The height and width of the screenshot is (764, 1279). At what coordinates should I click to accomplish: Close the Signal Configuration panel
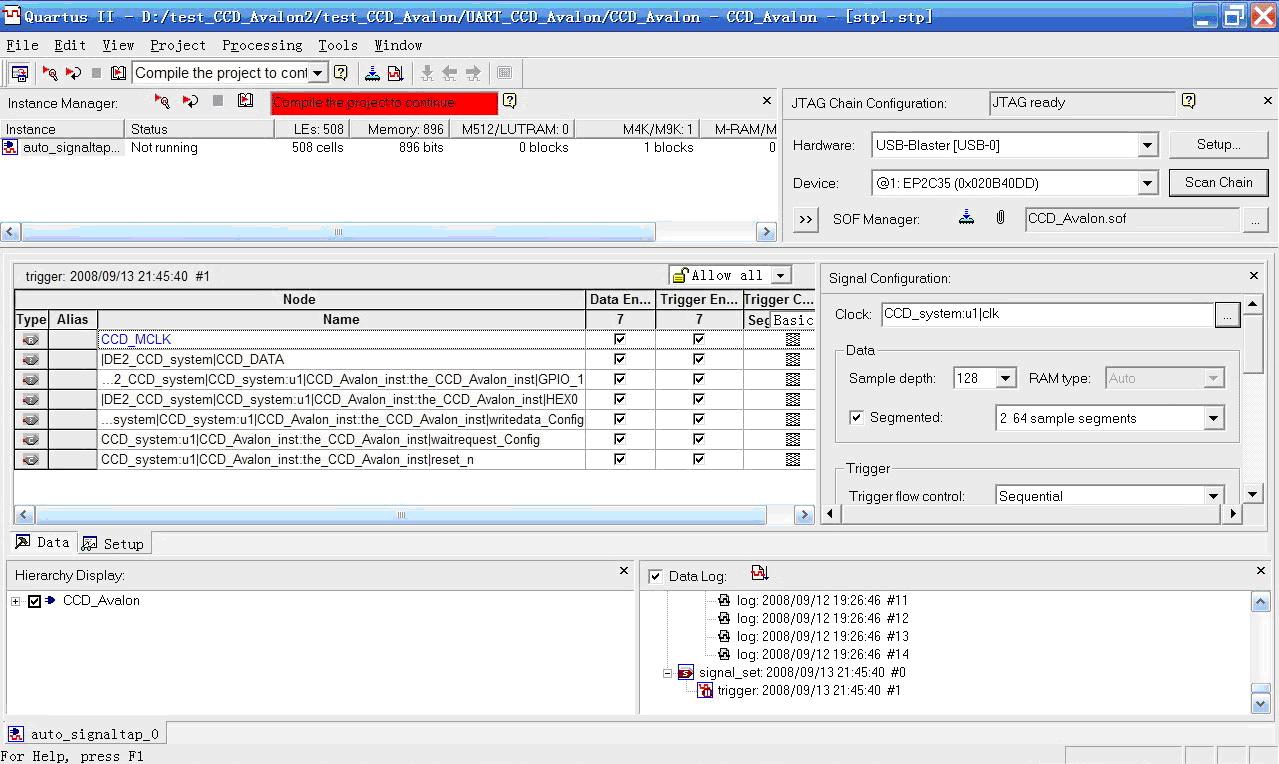[1254, 276]
